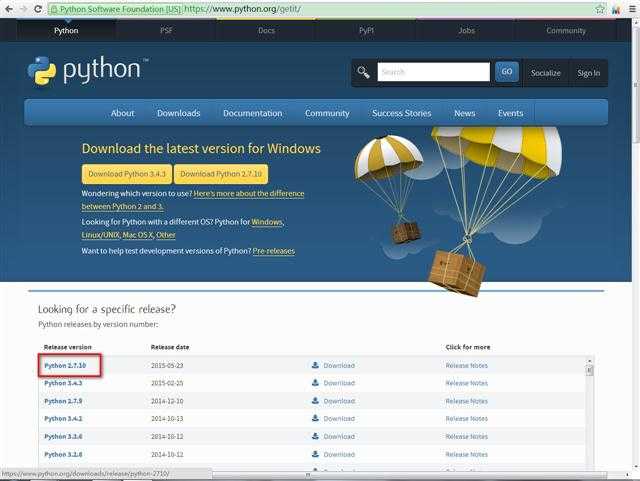
Task: Click download icon in Python 3.3.6 row
Action: point(315,436)
